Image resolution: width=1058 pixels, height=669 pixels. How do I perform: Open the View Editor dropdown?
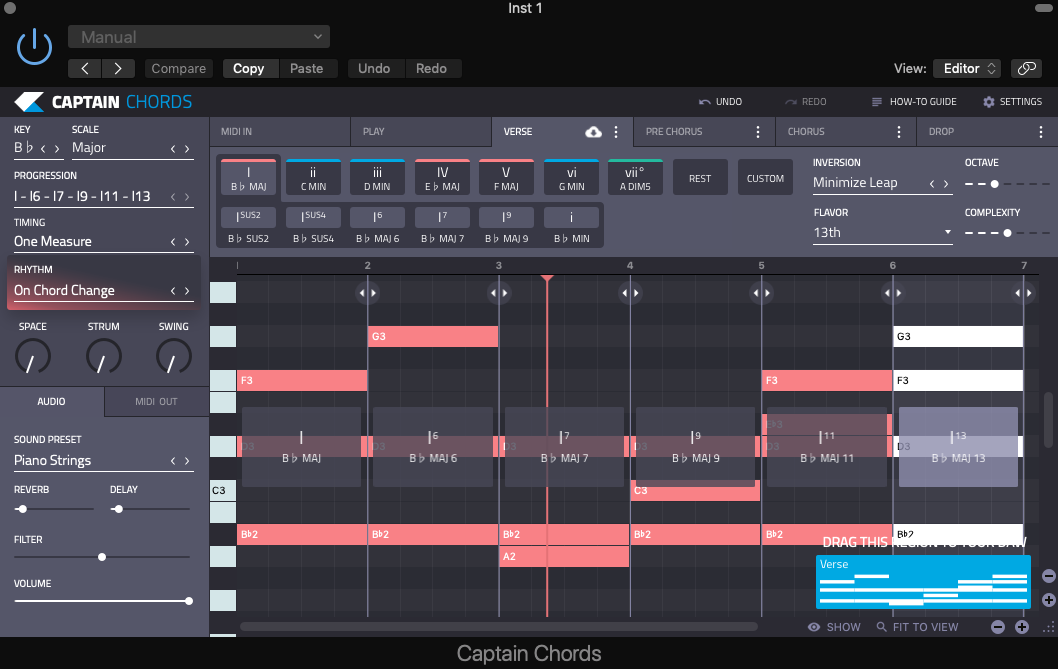pyautogui.click(x=968, y=68)
